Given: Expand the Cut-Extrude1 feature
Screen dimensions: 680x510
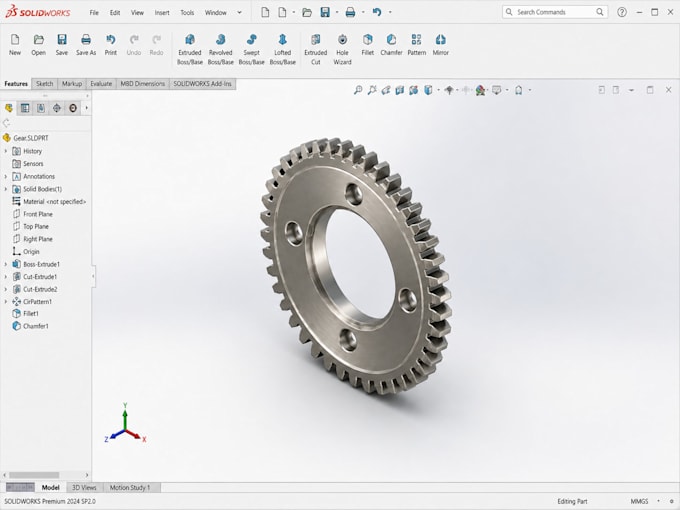Looking at the screenshot, I should pyautogui.click(x=6, y=277).
